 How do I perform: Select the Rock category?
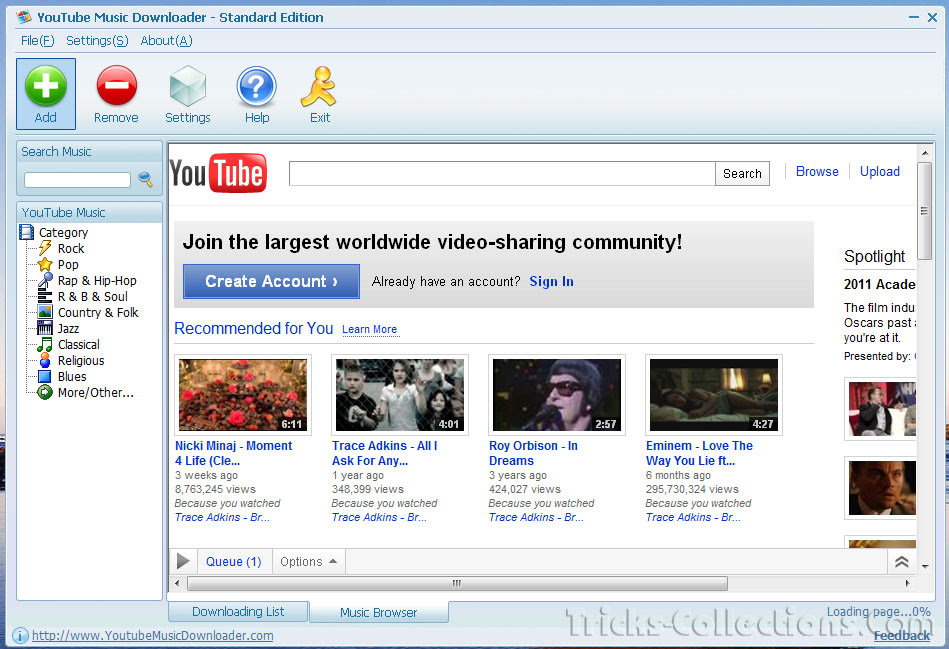coord(70,249)
